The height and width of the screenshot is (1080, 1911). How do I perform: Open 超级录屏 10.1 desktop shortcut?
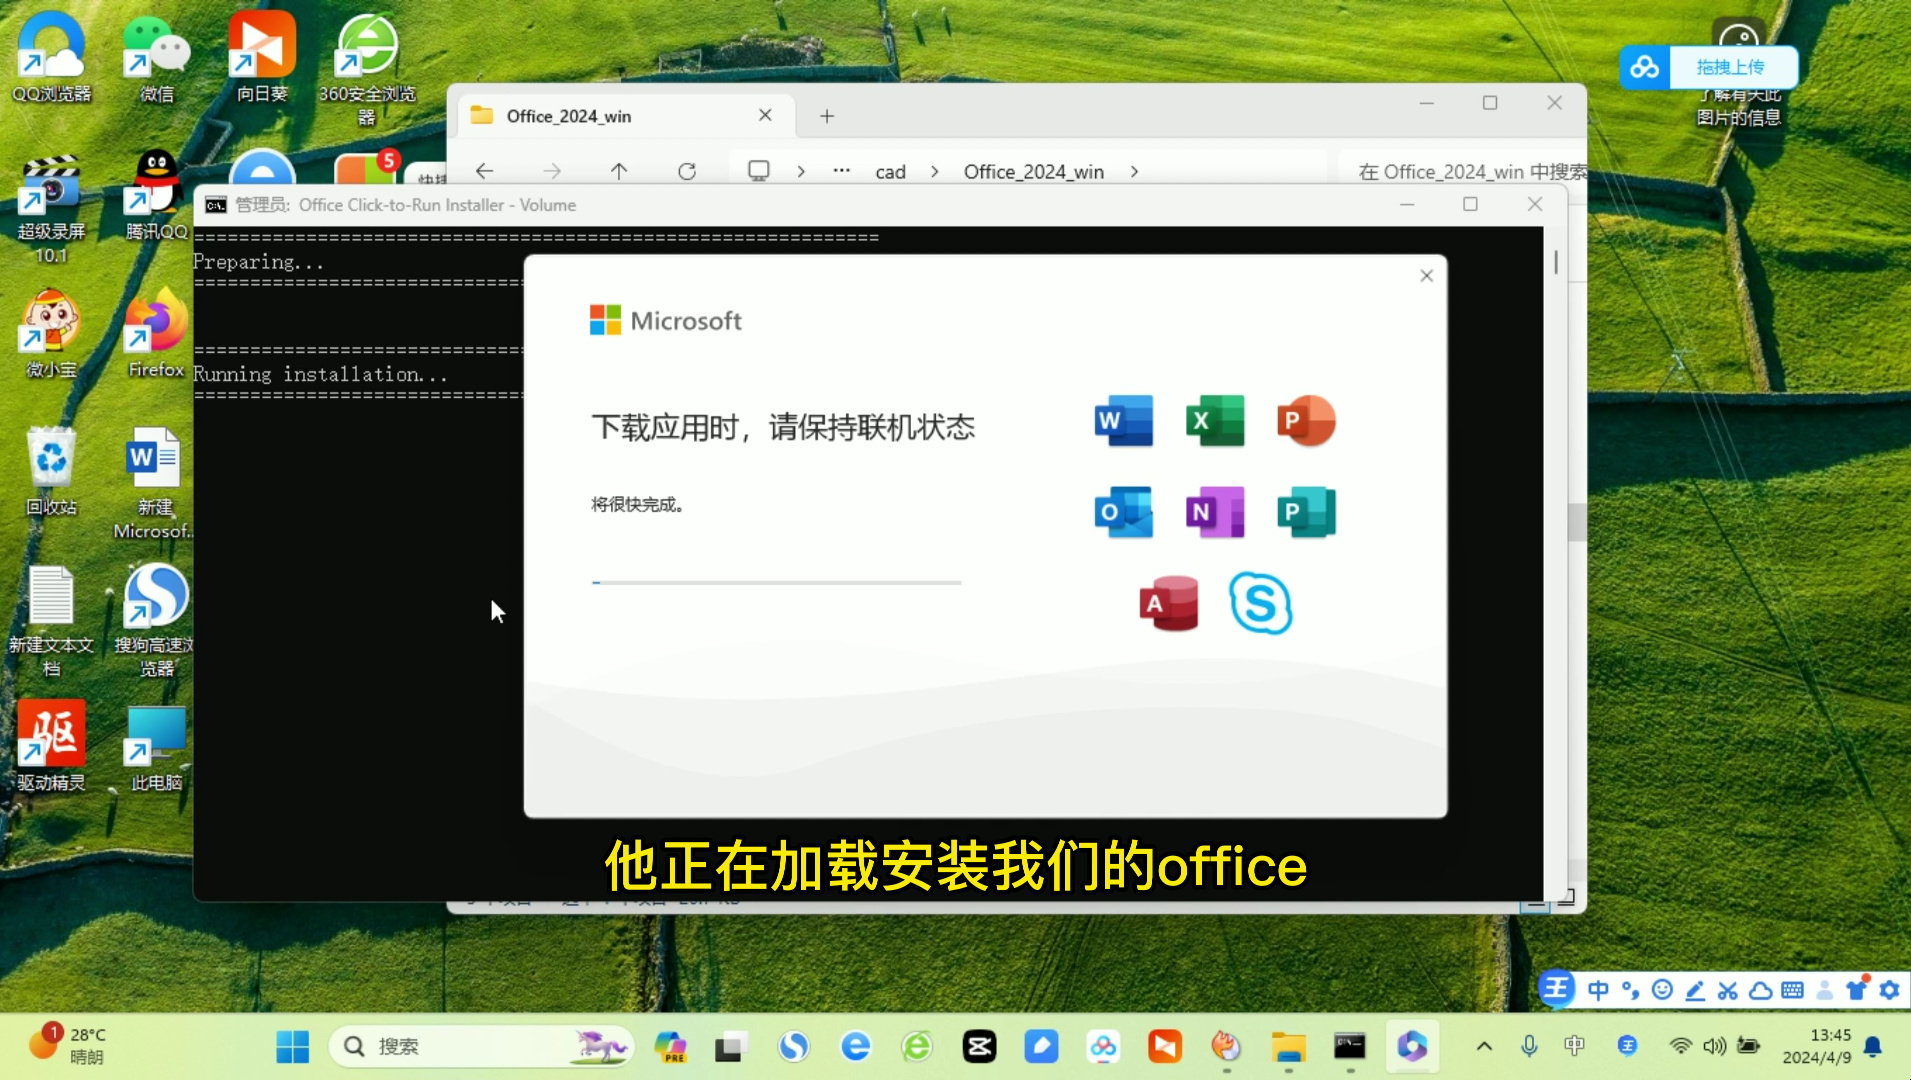[x=51, y=209]
